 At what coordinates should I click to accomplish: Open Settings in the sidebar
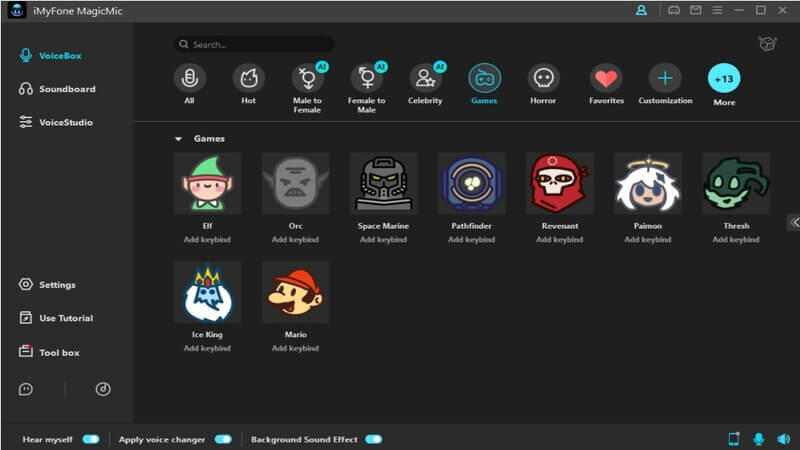(x=47, y=285)
